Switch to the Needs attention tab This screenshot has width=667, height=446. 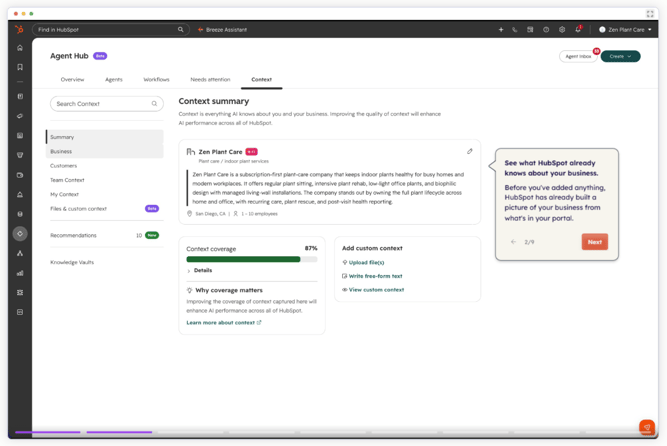tap(210, 80)
